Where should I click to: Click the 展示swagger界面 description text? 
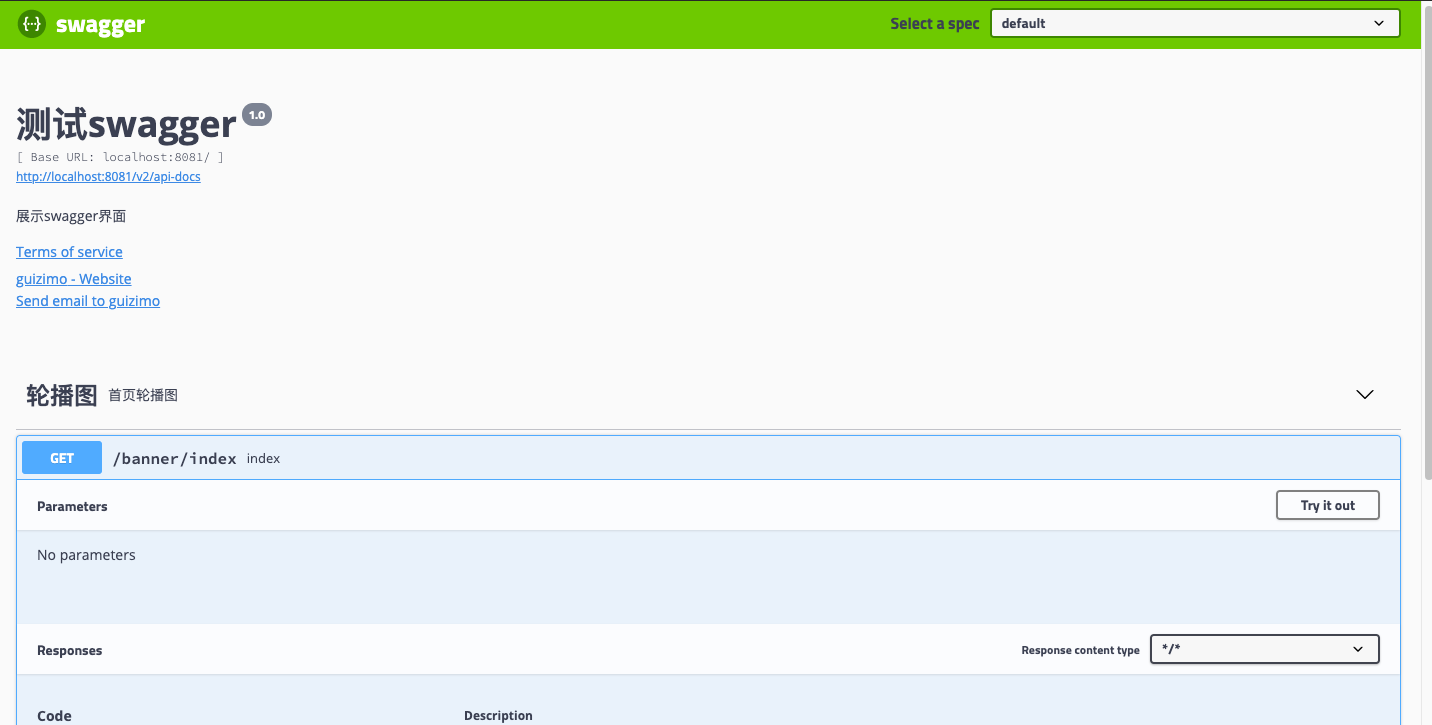coord(71,216)
